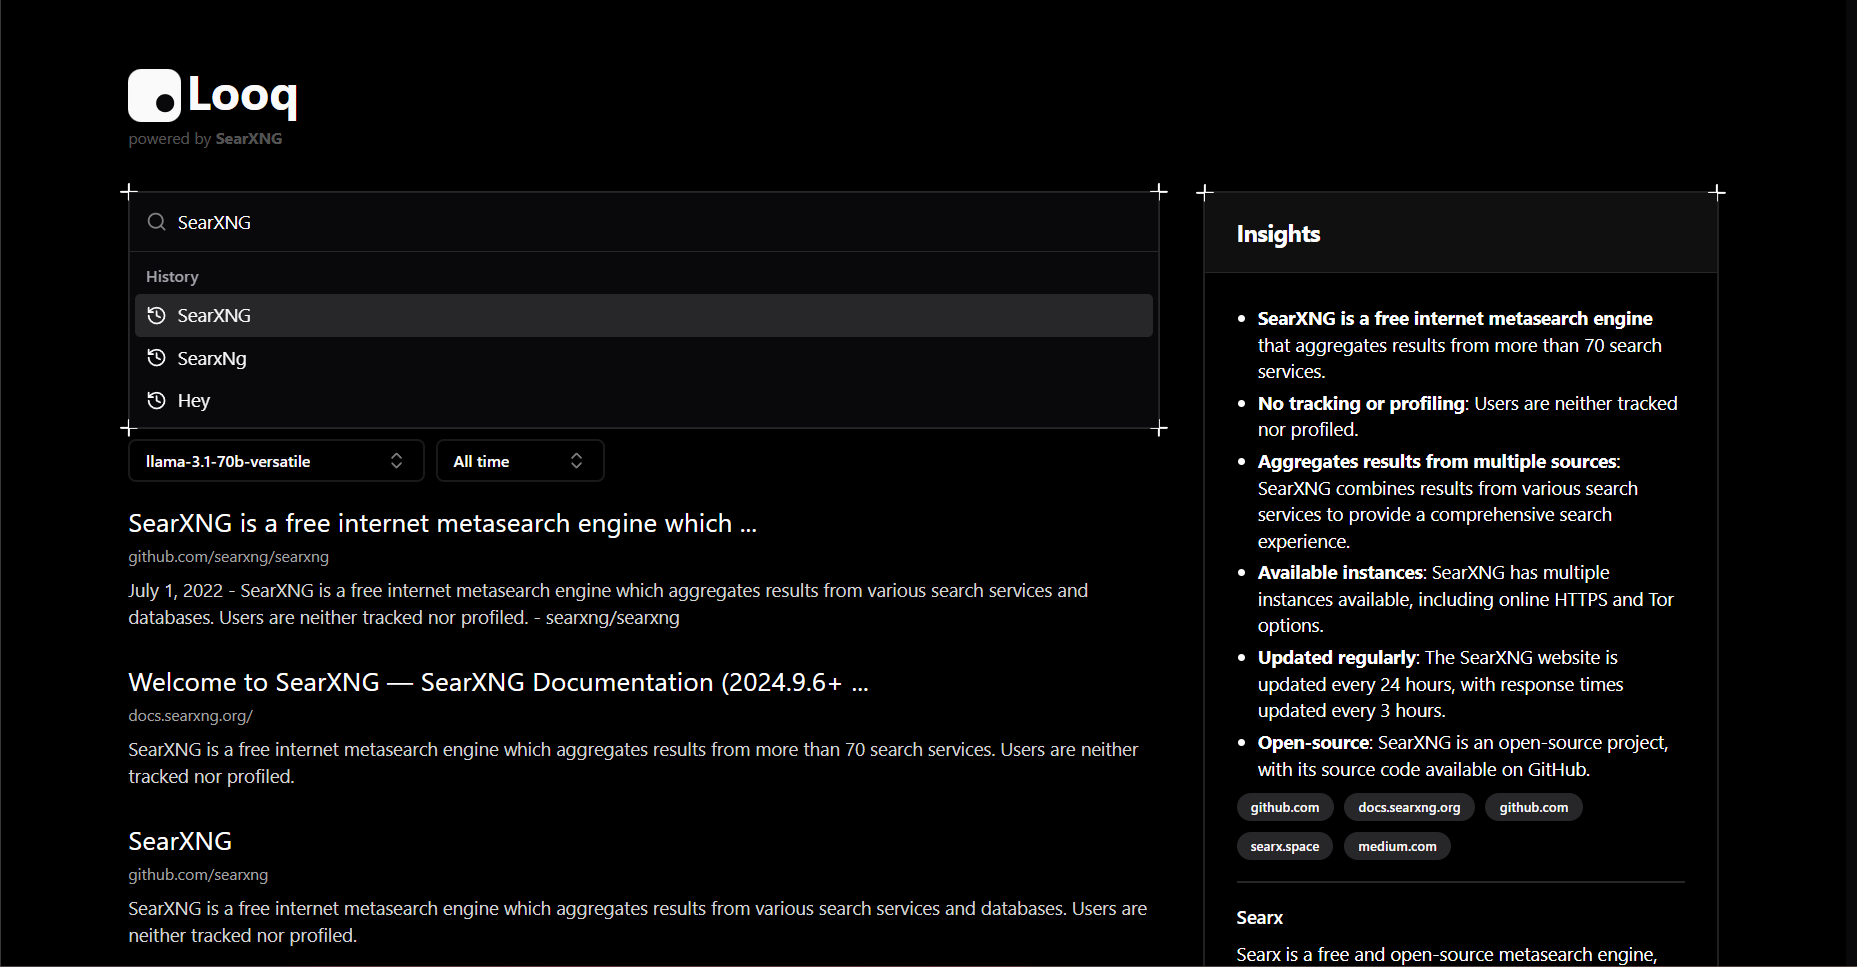Click the Searx heading in Insights panel
Viewport: 1857px width, 967px height.
1259,918
